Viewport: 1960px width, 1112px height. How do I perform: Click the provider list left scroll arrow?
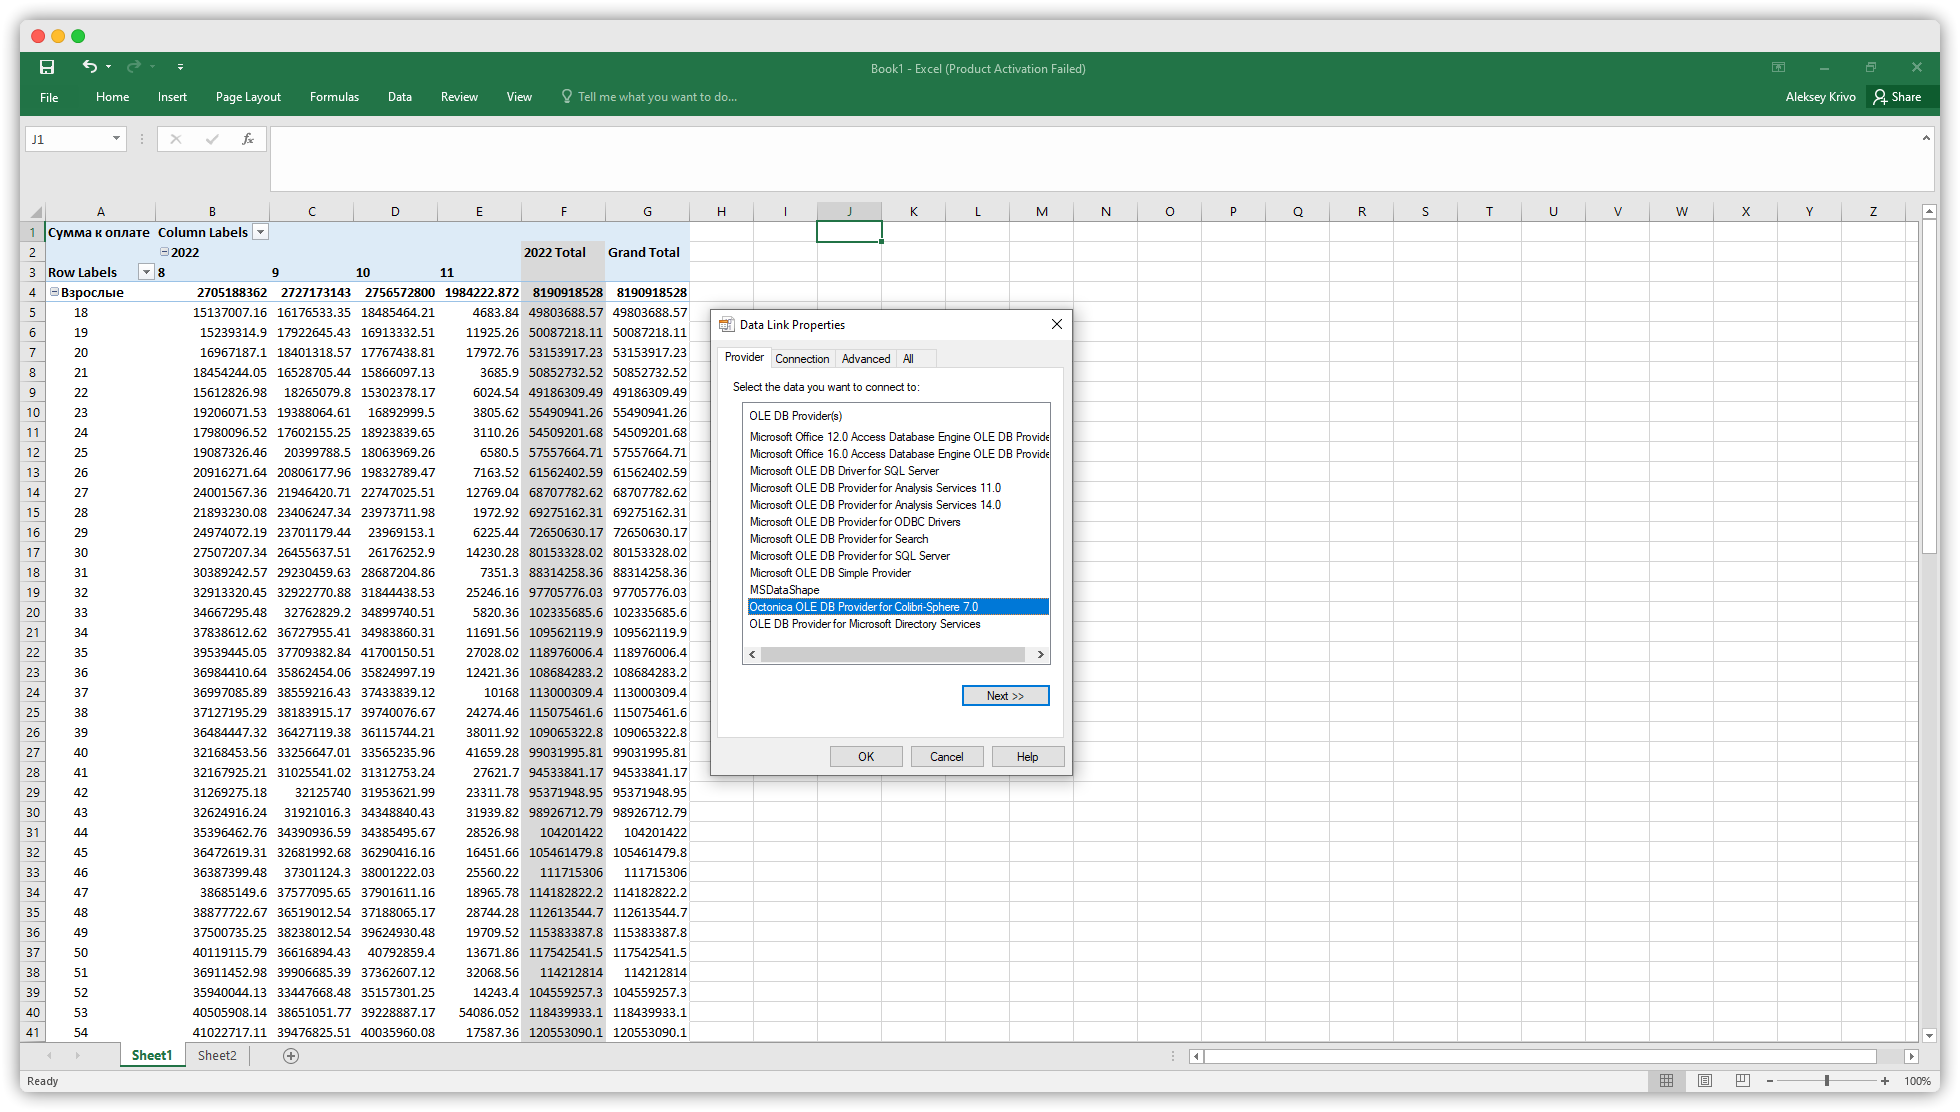point(752,655)
